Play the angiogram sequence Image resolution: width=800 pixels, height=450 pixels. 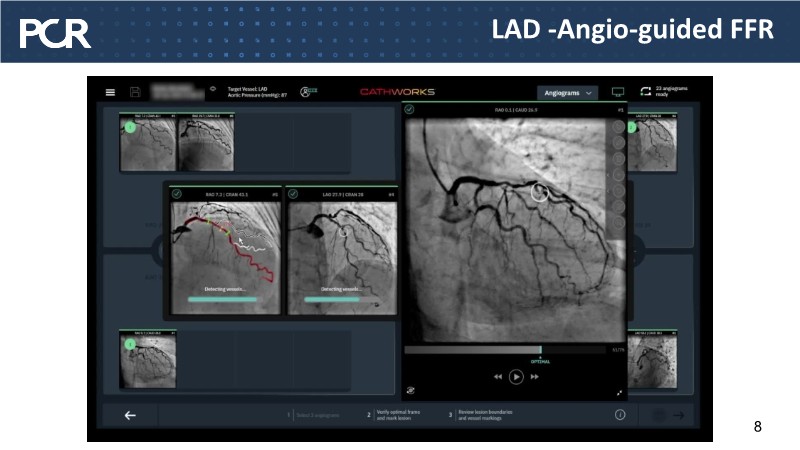516,377
